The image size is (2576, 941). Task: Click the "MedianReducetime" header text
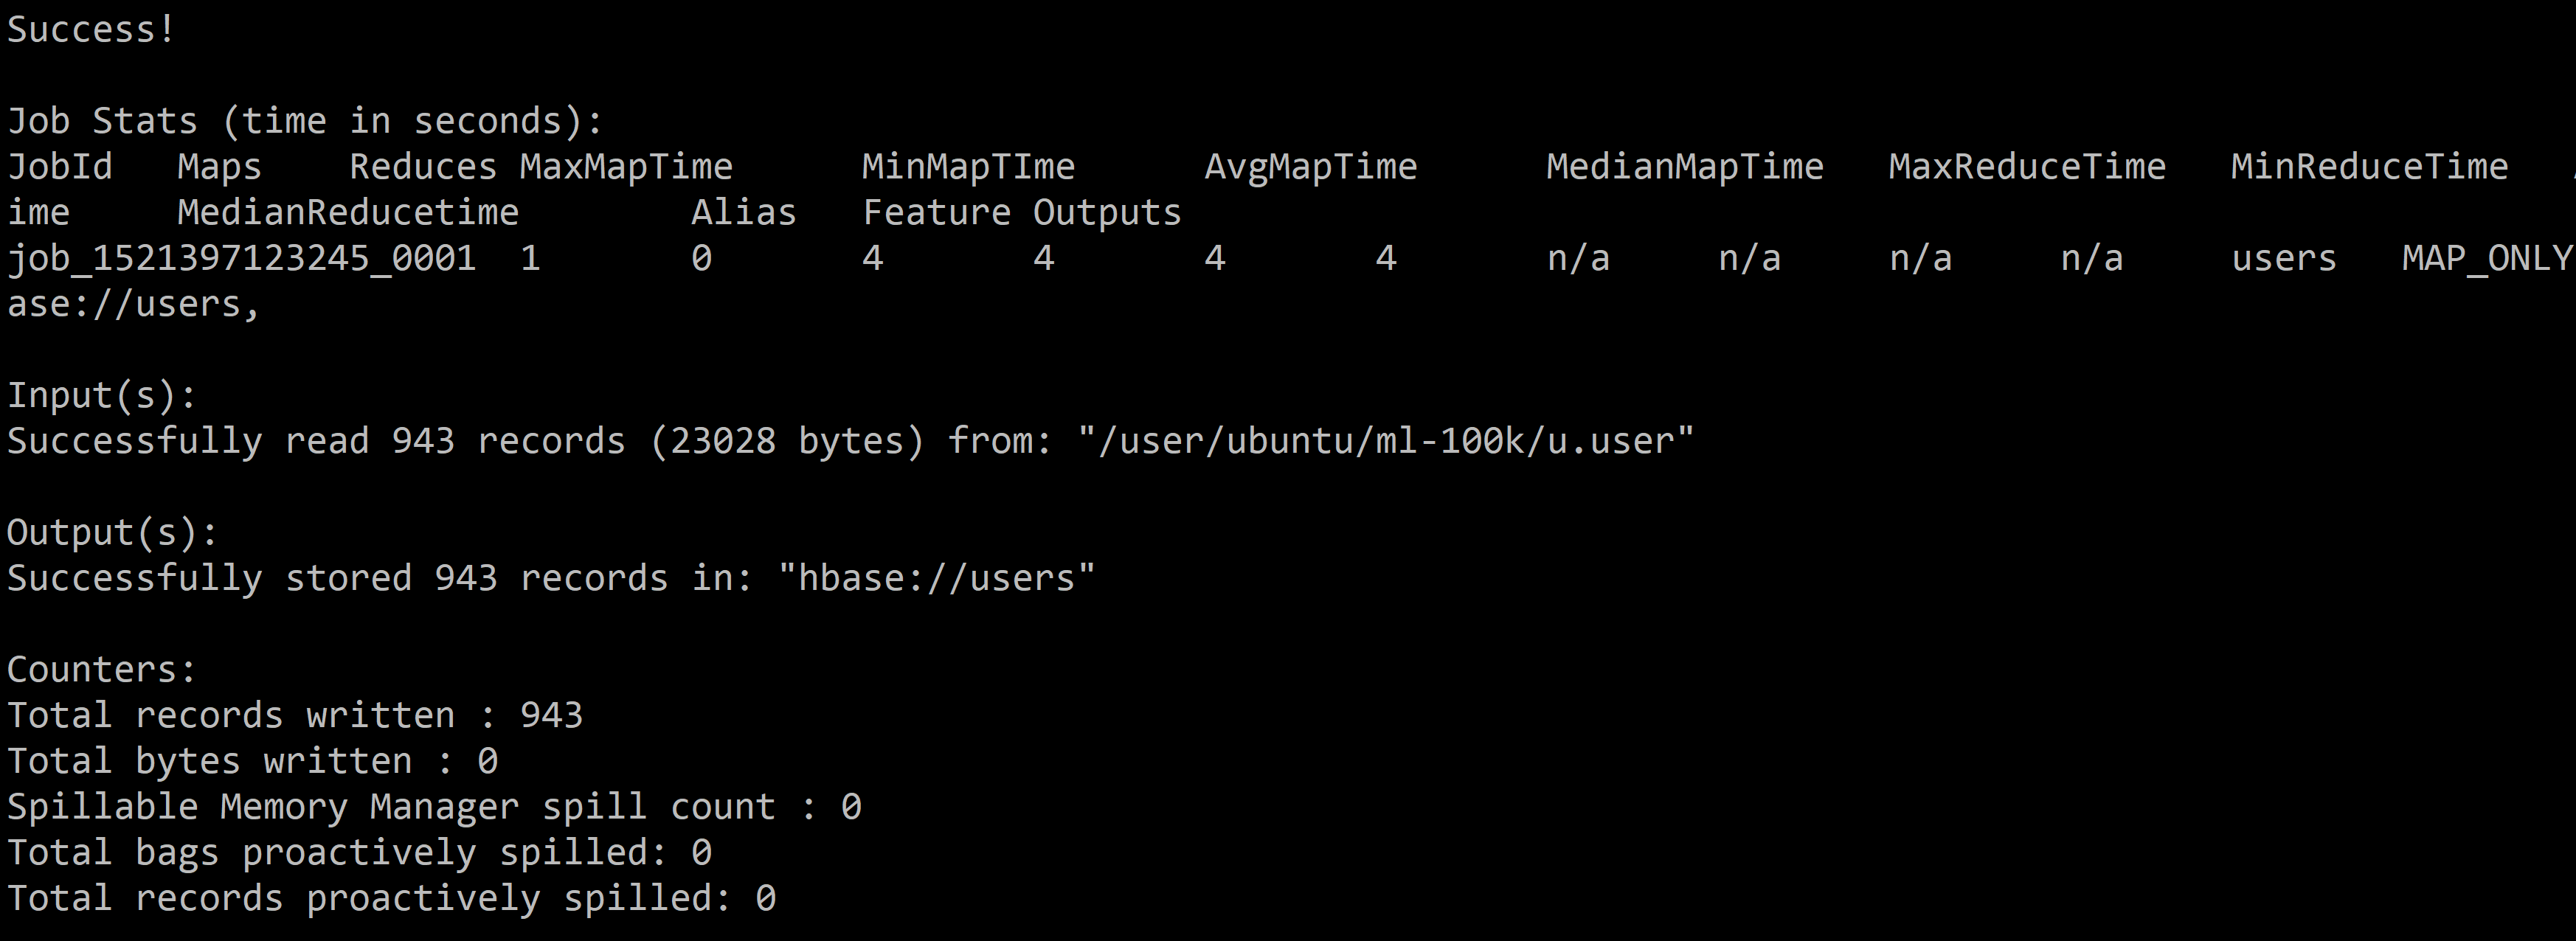pyautogui.click(x=348, y=213)
